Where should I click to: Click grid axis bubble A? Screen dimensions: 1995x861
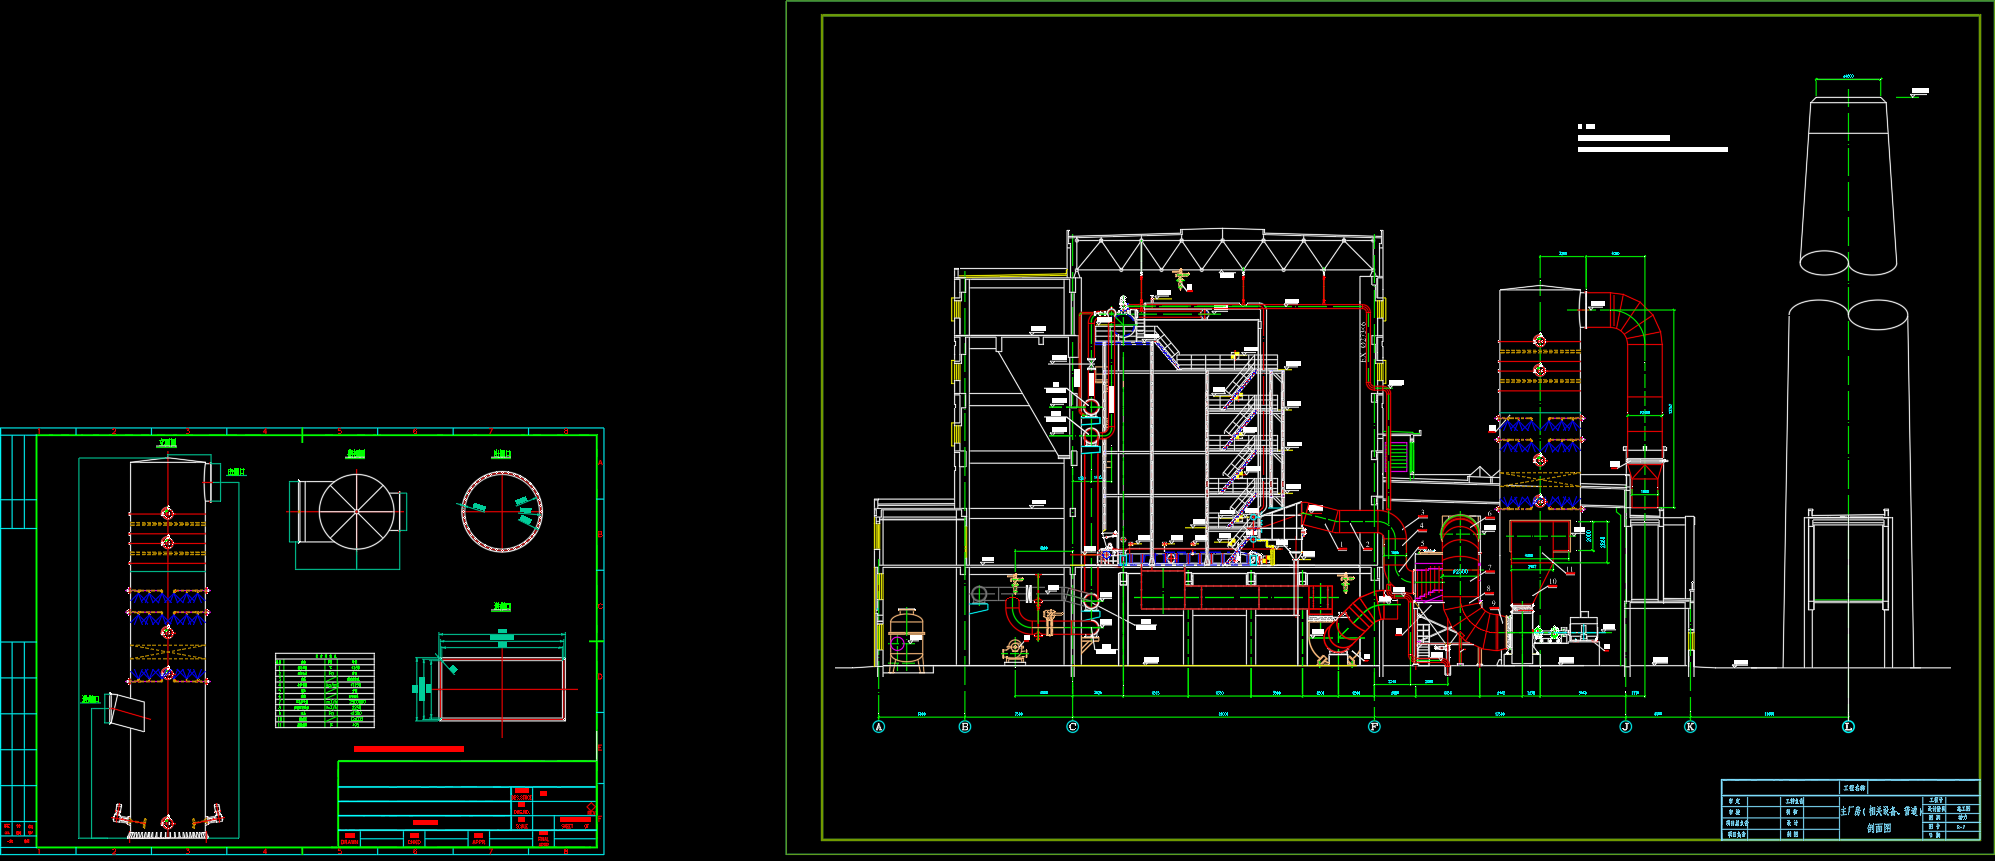879,727
